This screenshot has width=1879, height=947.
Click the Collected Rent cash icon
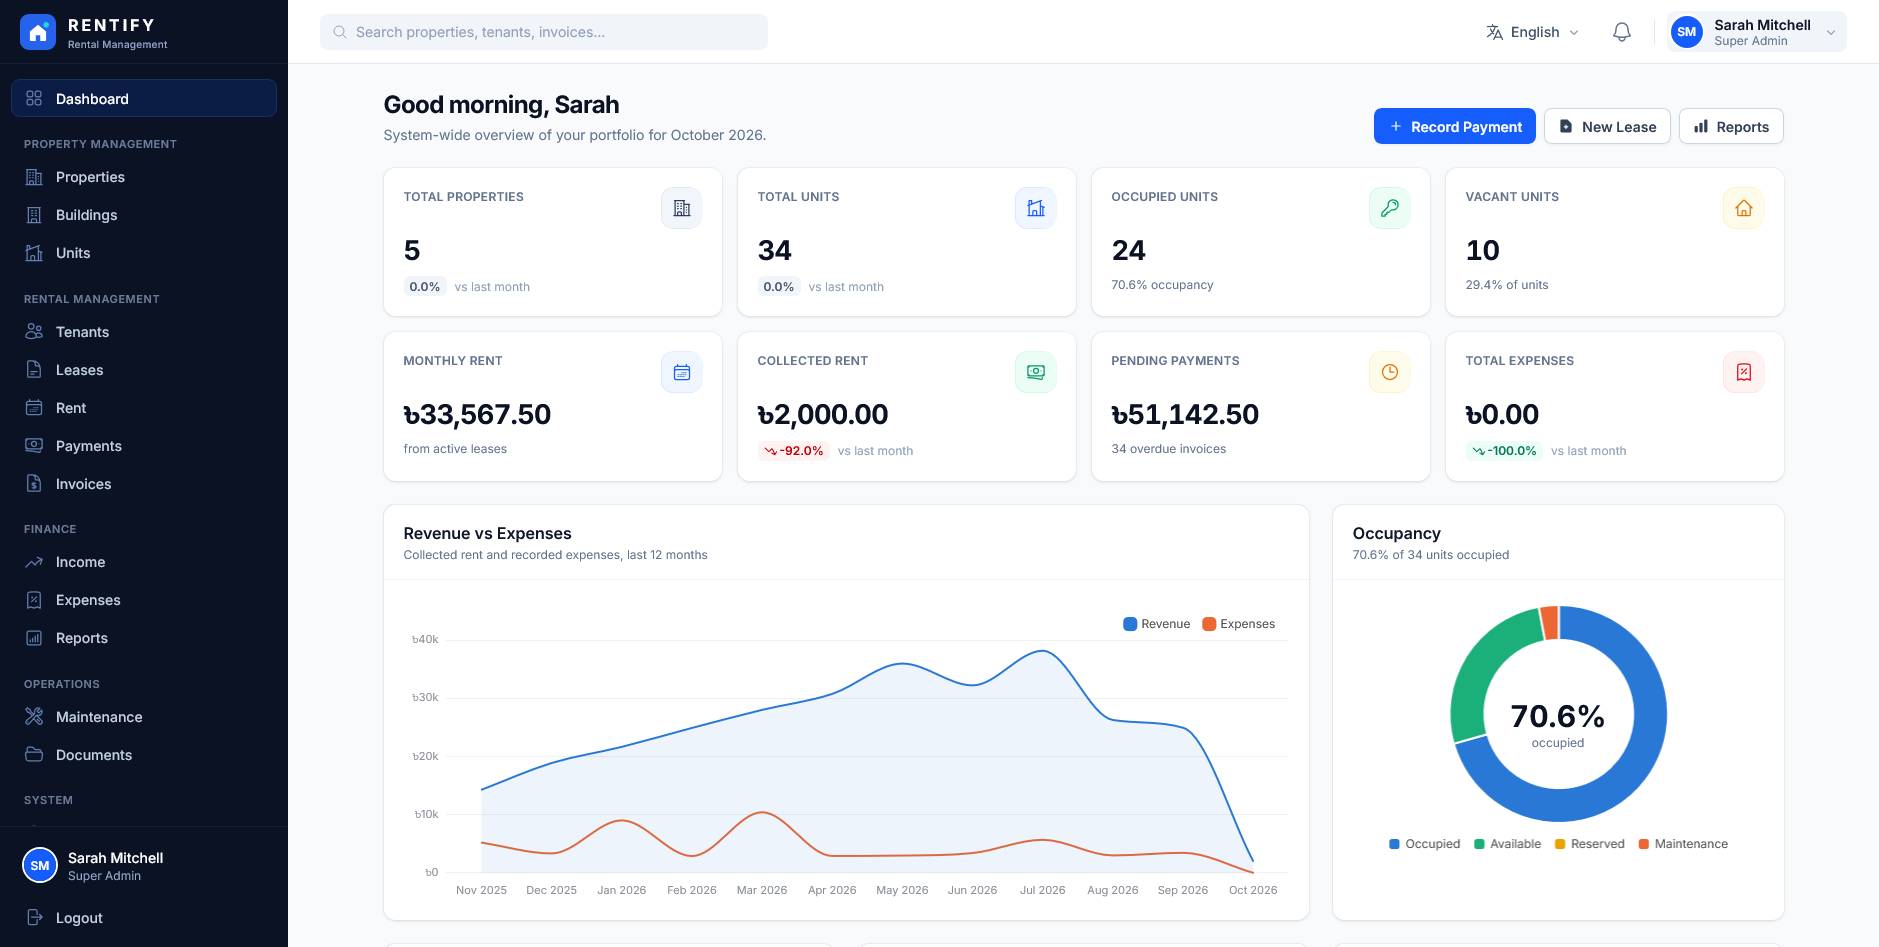coord(1036,372)
